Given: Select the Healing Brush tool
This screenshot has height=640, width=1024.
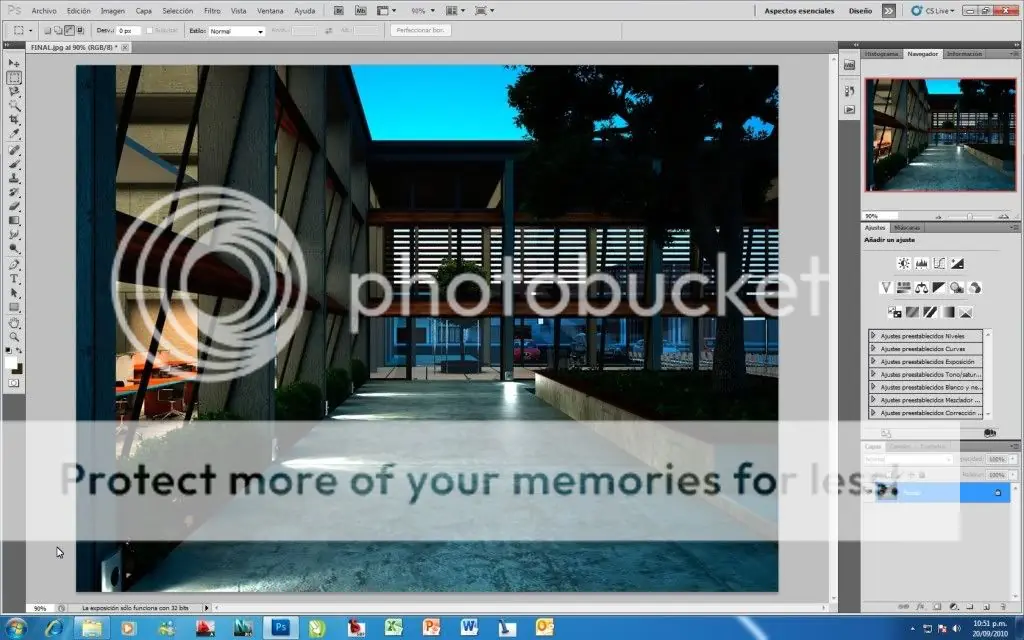Looking at the screenshot, I should tap(14, 150).
